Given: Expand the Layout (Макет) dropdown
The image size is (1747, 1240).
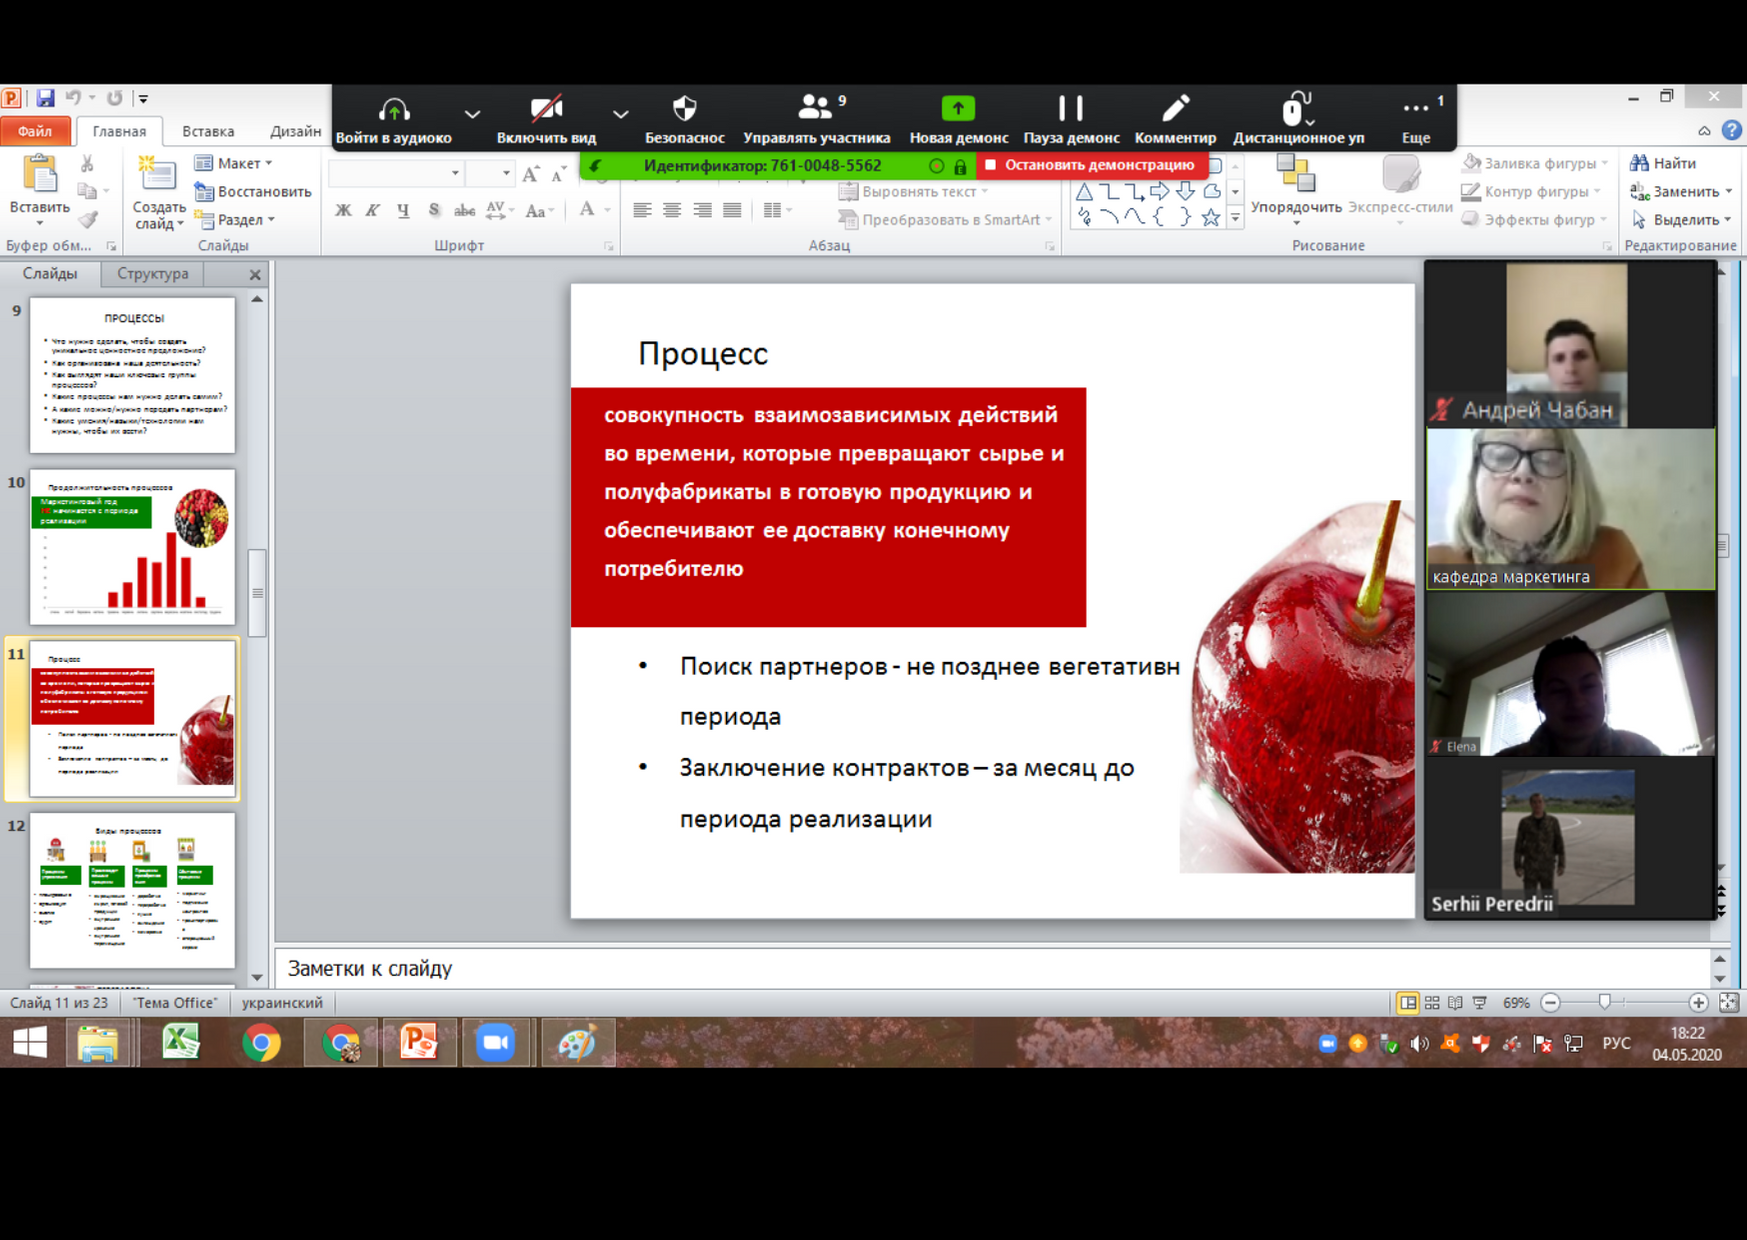Looking at the screenshot, I should click(236, 163).
